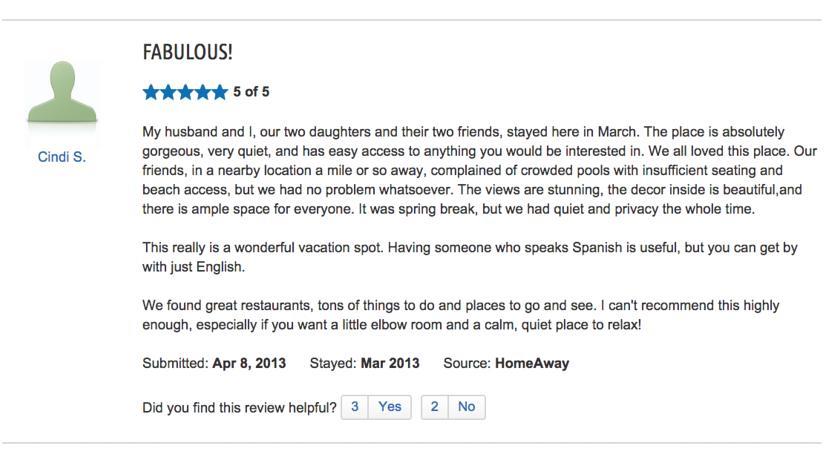The width and height of the screenshot is (840, 460).
Task: Click the FABULOUS! review title
Action: tap(188, 53)
